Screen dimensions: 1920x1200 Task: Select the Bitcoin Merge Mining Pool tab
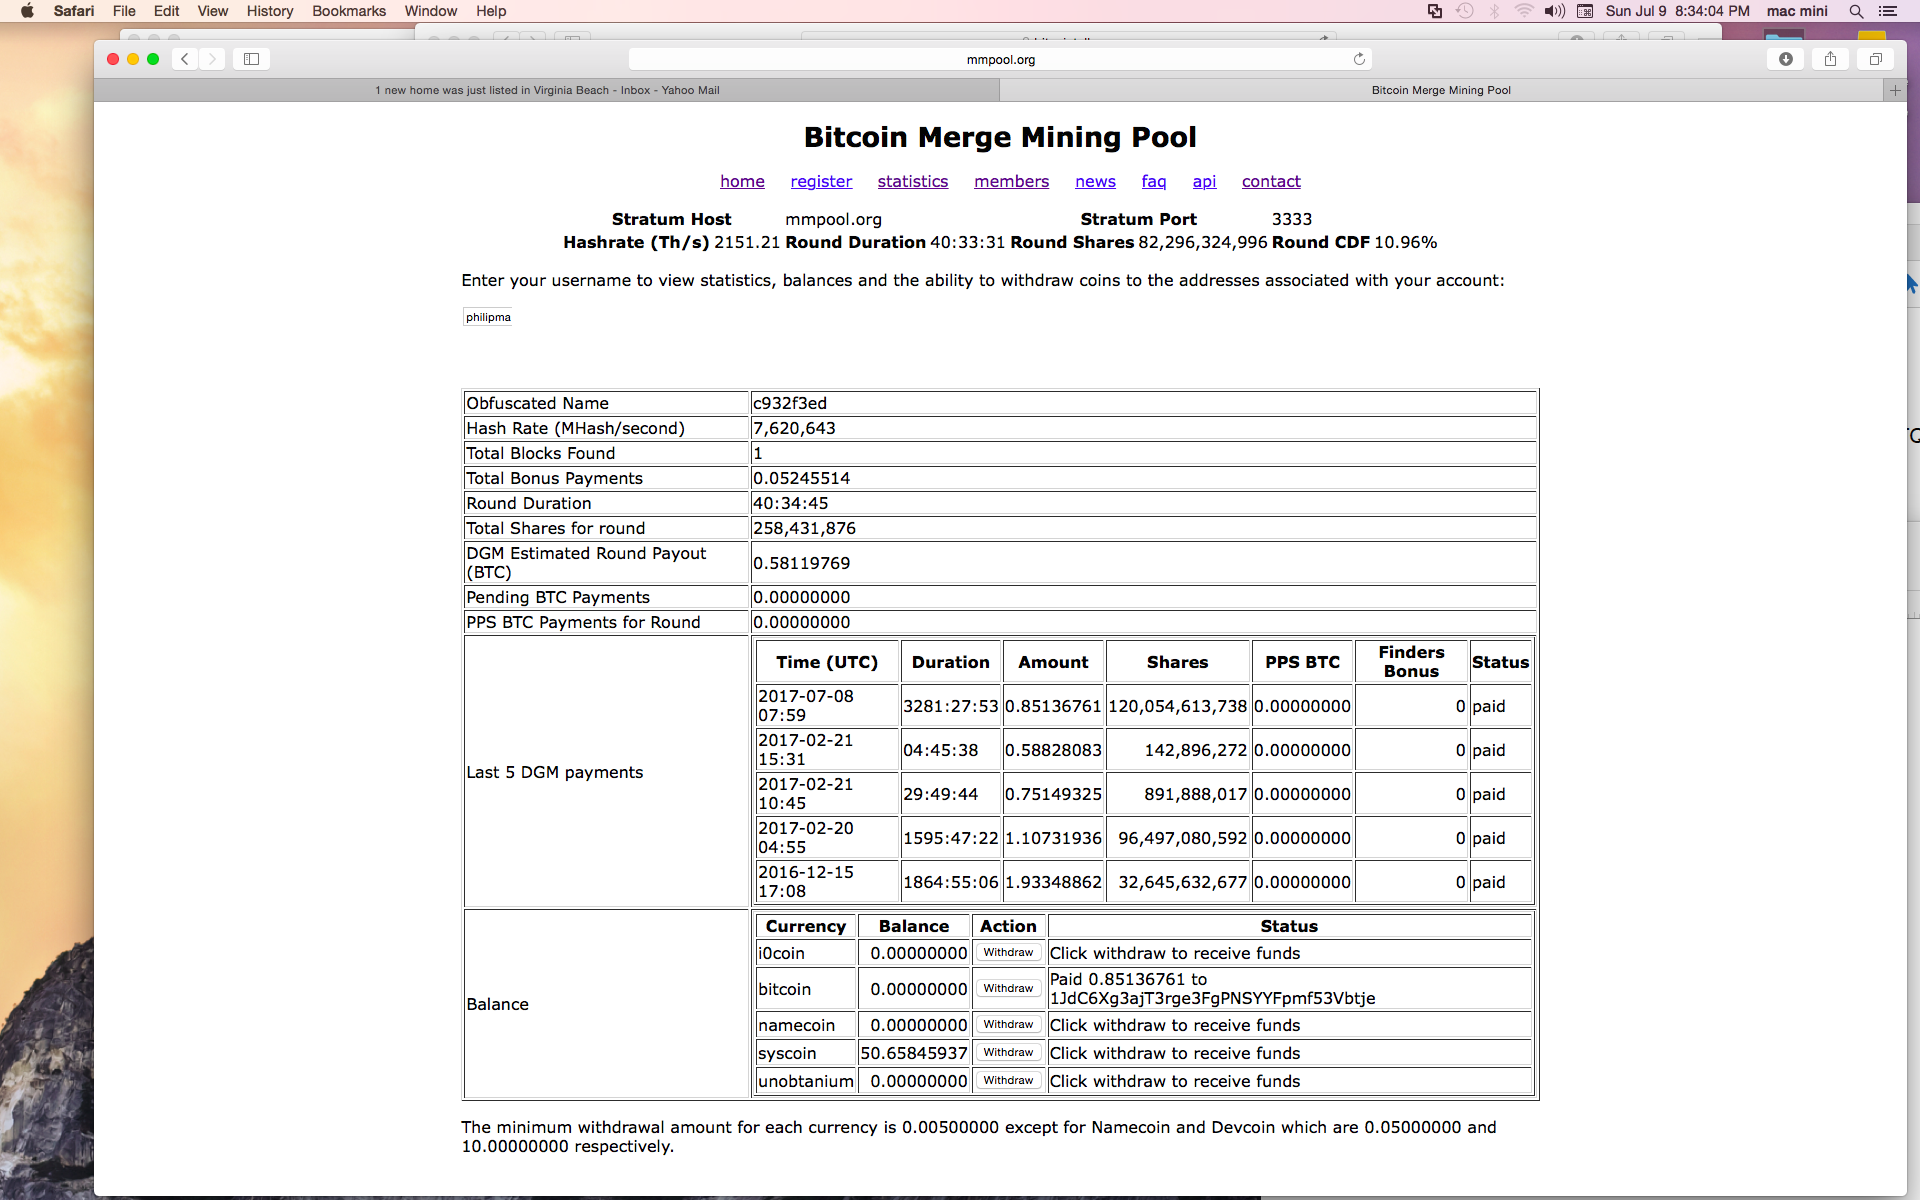coord(1441,90)
